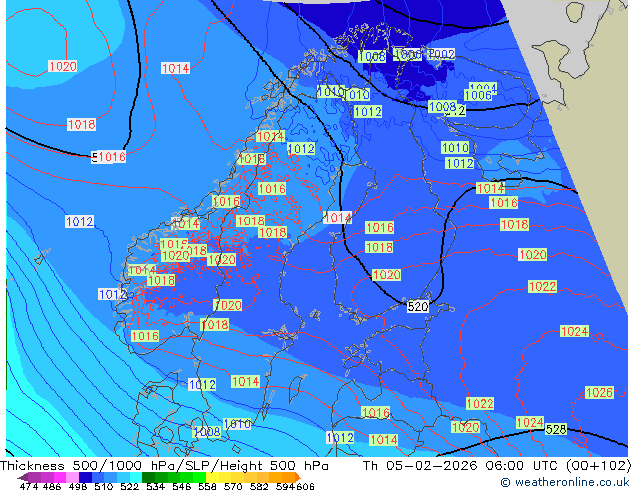This screenshot has height=490, width=634.
Task: Open the weatheronline.co.uk link
Action: click(565, 482)
